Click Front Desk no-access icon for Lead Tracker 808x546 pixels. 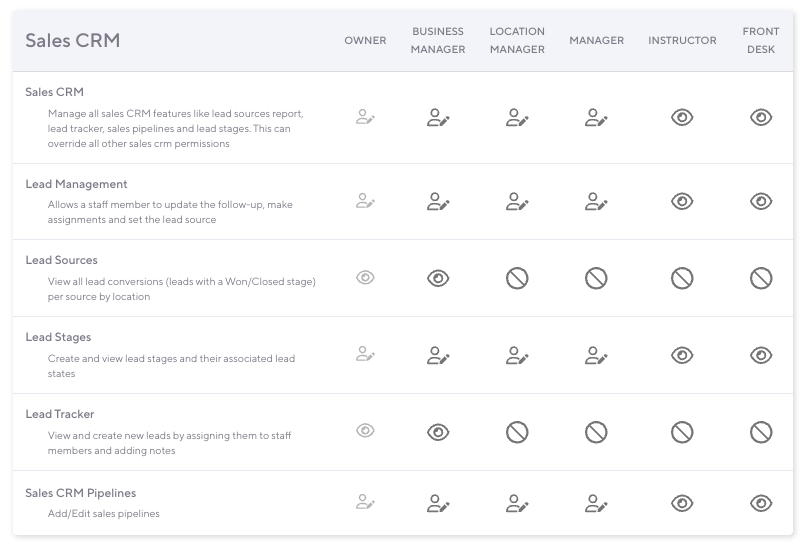click(761, 432)
